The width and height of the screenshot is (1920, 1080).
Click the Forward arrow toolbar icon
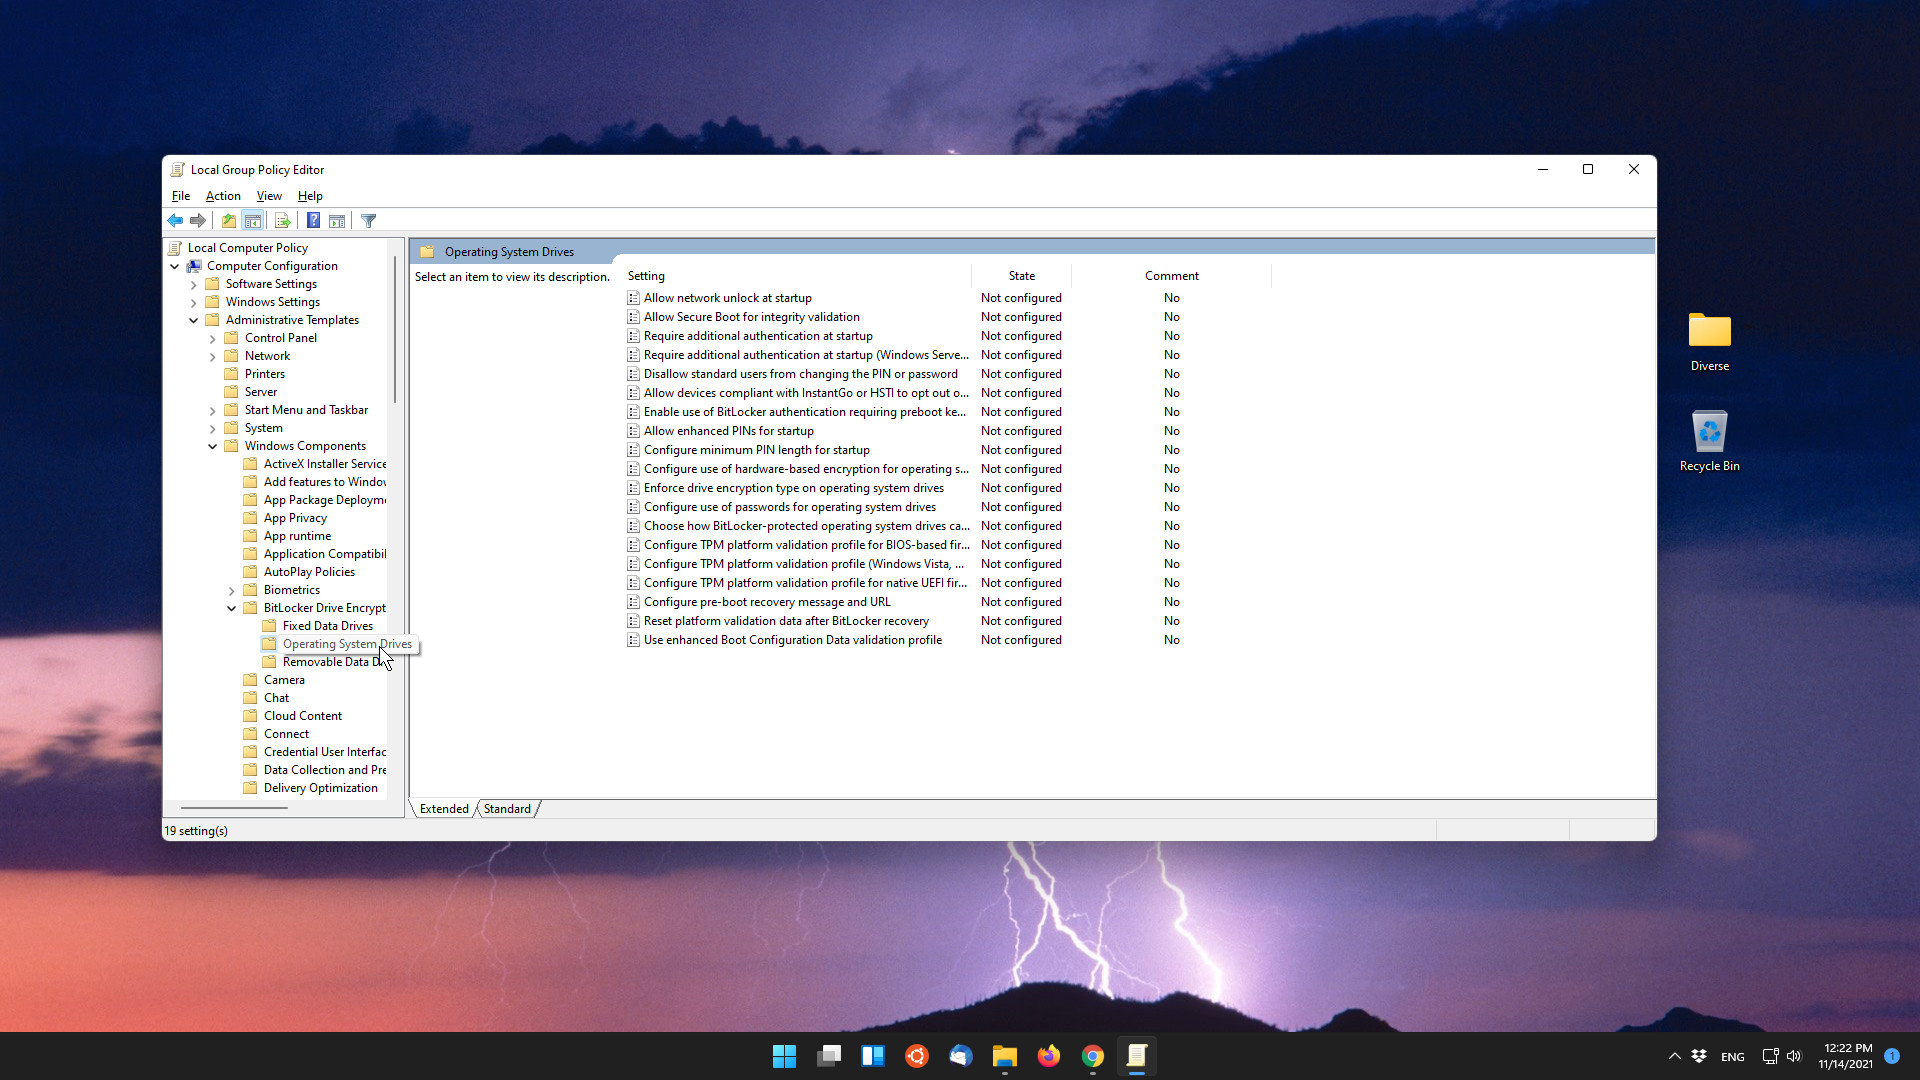click(198, 221)
